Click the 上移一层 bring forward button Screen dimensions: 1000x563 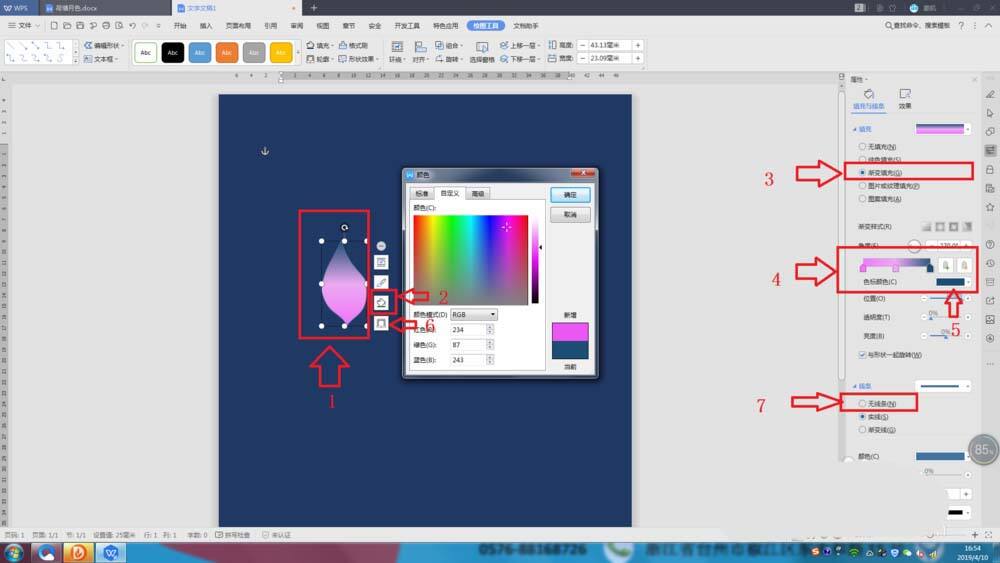click(519, 45)
